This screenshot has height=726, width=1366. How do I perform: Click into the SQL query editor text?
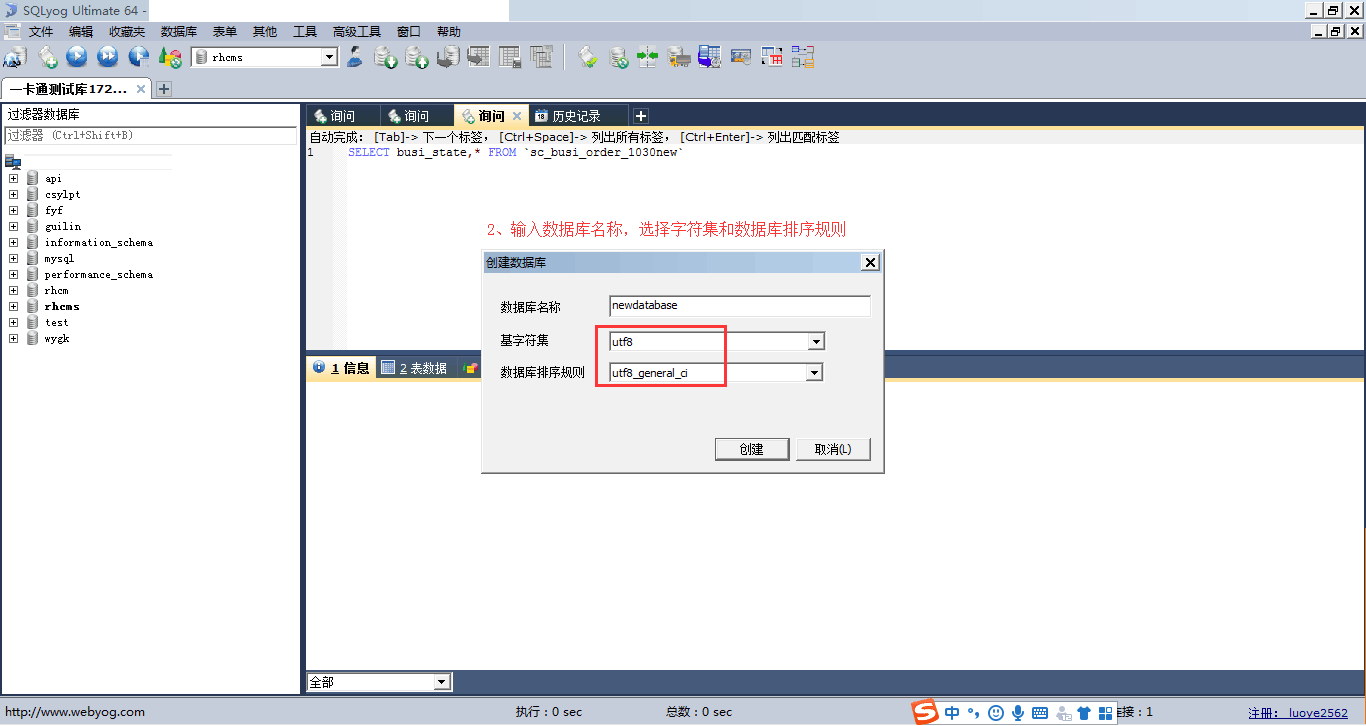tap(515, 153)
